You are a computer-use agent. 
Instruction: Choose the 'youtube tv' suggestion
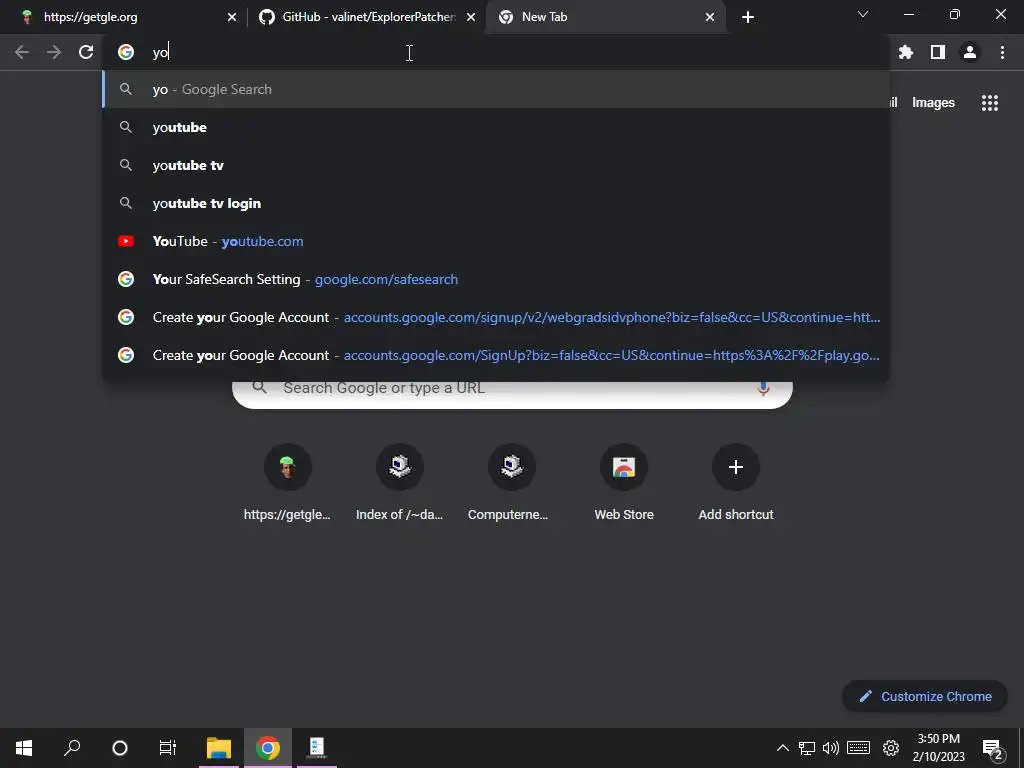pyautogui.click(x=496, y=165)
